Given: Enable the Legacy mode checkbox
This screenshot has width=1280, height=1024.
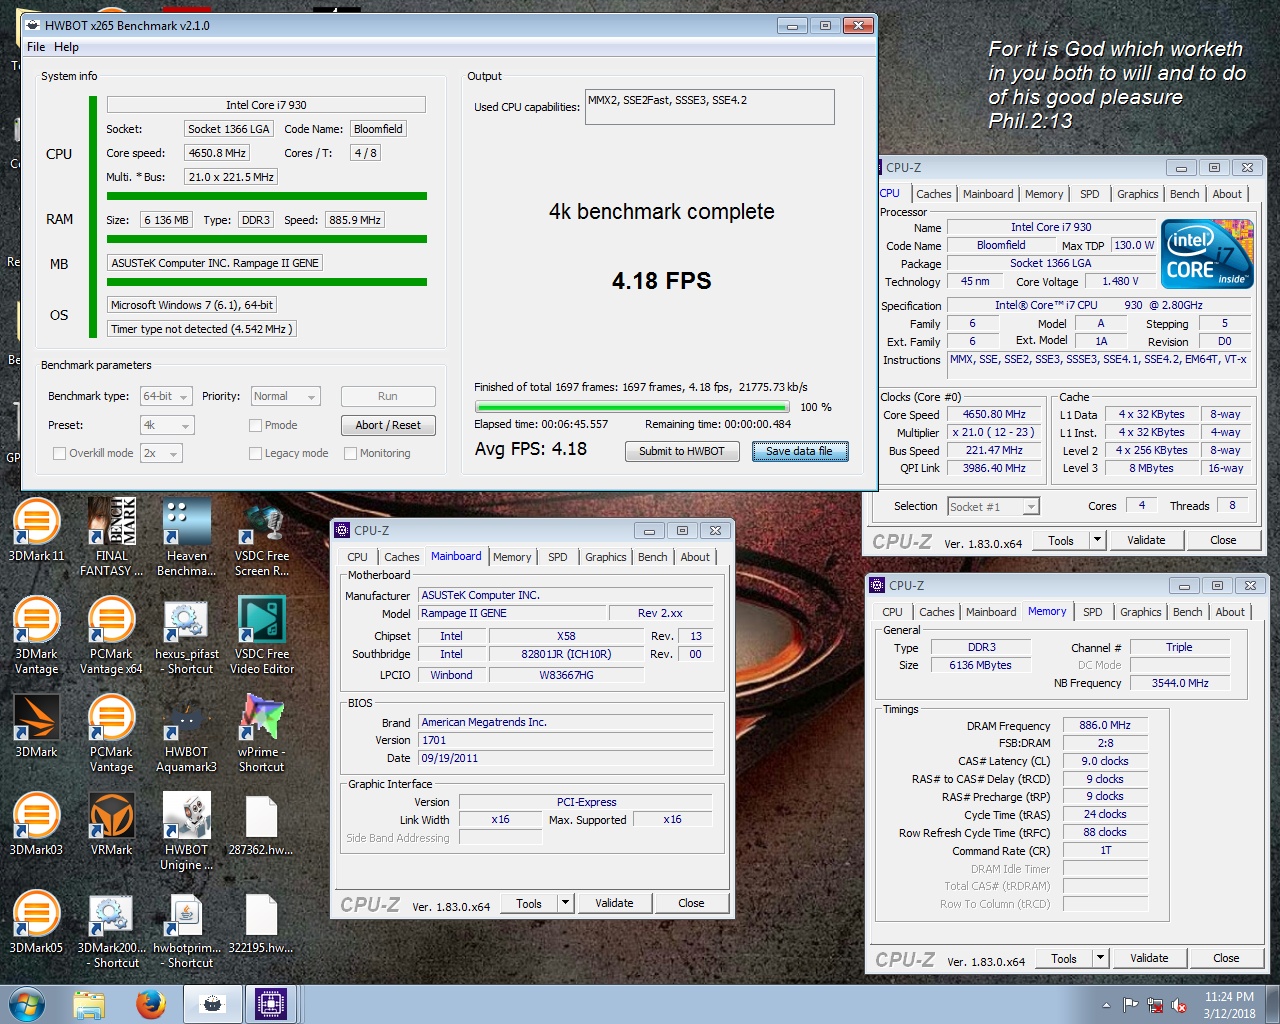Looking at the screenshot, I should [256, 453].
